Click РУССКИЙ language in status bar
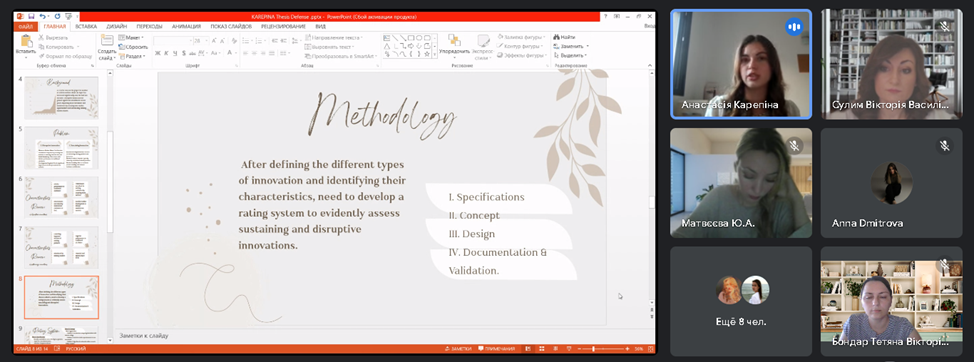The width and height of the screenshot is (974, 362). click(76, 349)
